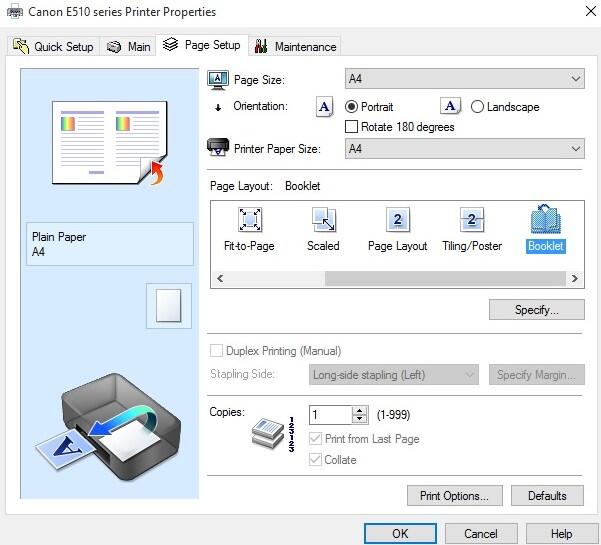Decrease copies with the down stepper arrow
The image size is (601, 545).
(x=360, y=419)
